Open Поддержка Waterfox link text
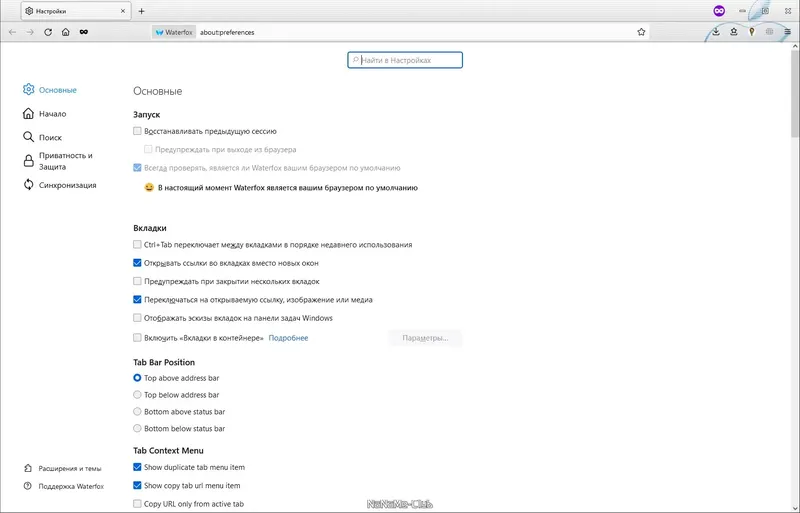 (71, 486)
